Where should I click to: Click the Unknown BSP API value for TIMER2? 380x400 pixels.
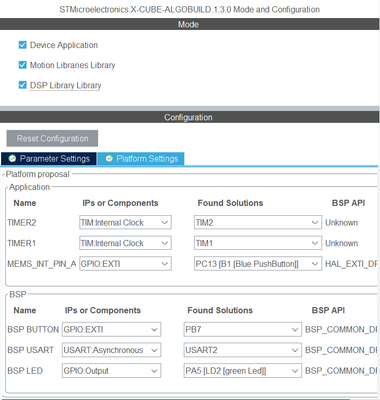coord(342,222)
